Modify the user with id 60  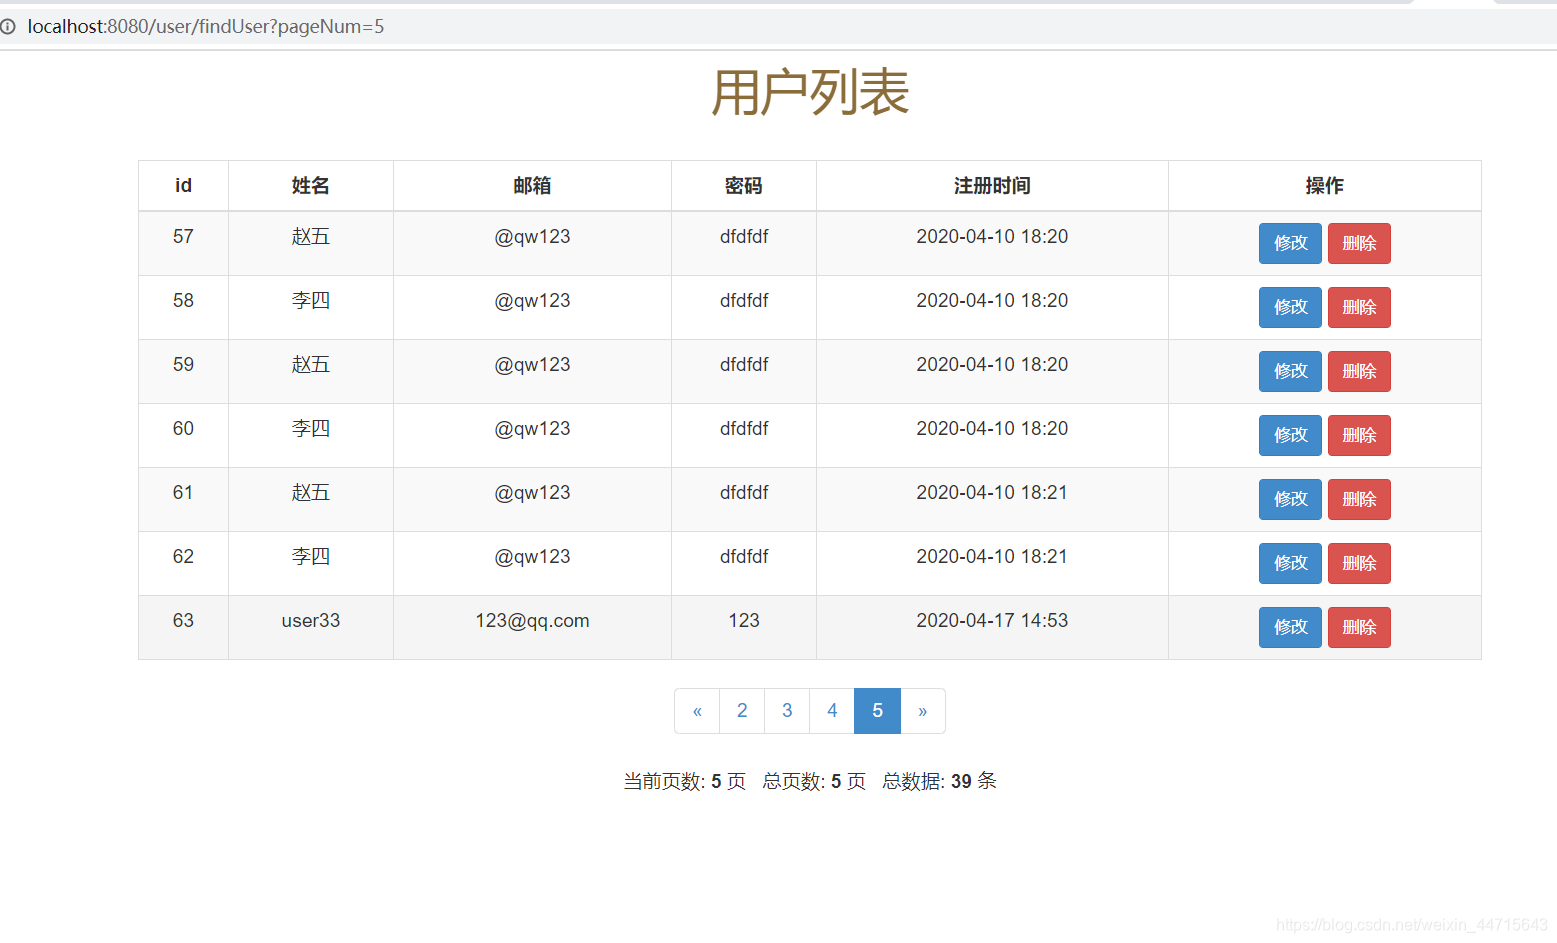(x=1290, y=435)
